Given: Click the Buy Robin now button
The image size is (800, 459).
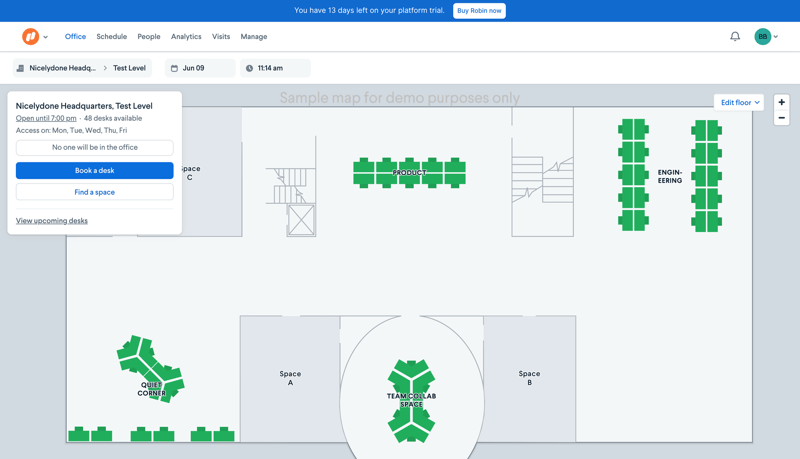Looking at the screenshot, I should [x=479, y=11].
